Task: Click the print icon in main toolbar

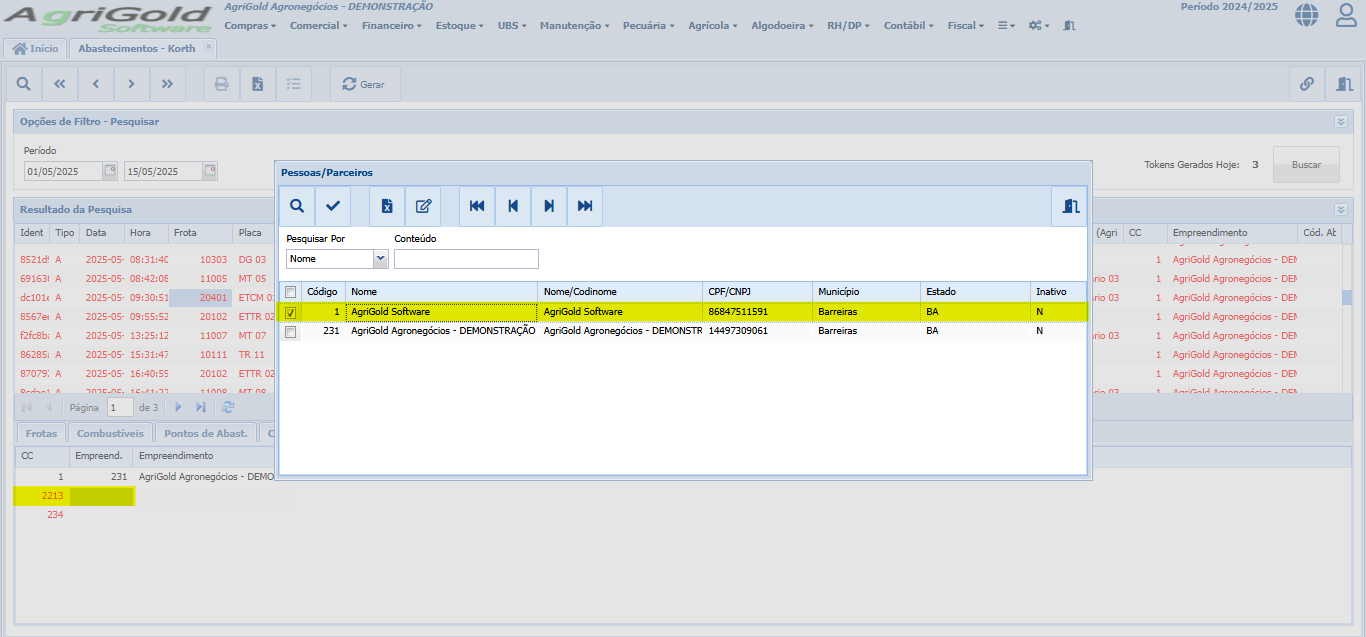Action: (221, 84)
